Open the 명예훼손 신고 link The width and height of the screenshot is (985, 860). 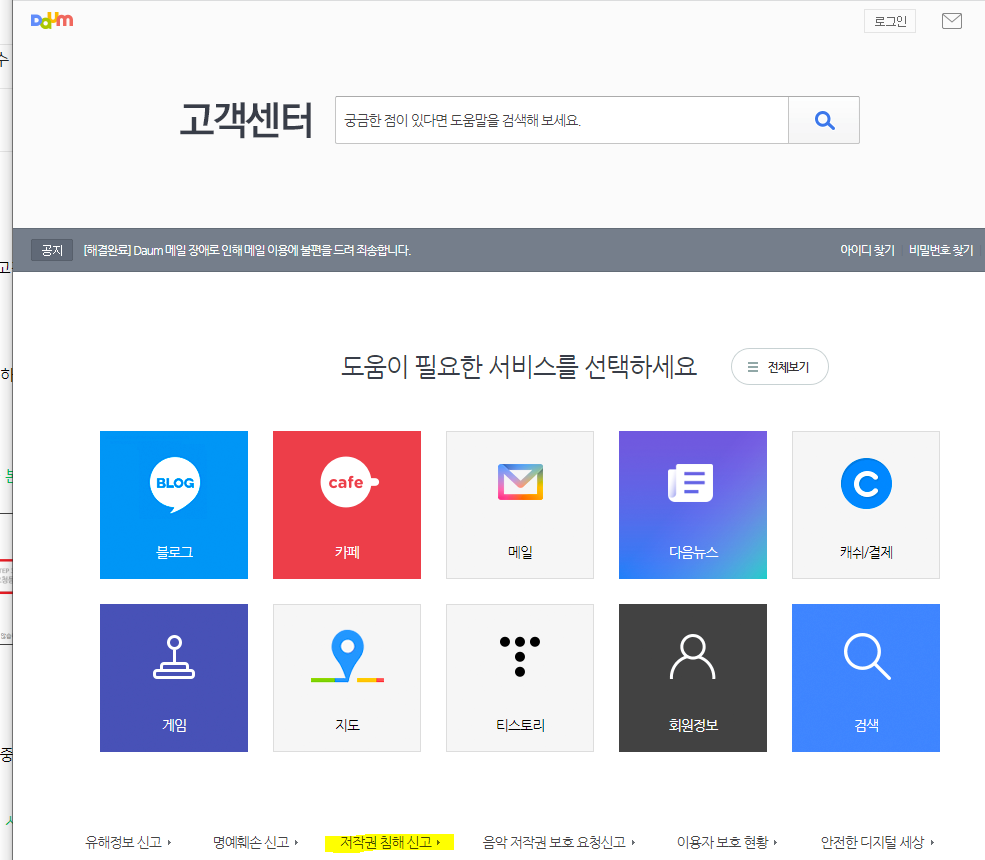click(255, 842)
